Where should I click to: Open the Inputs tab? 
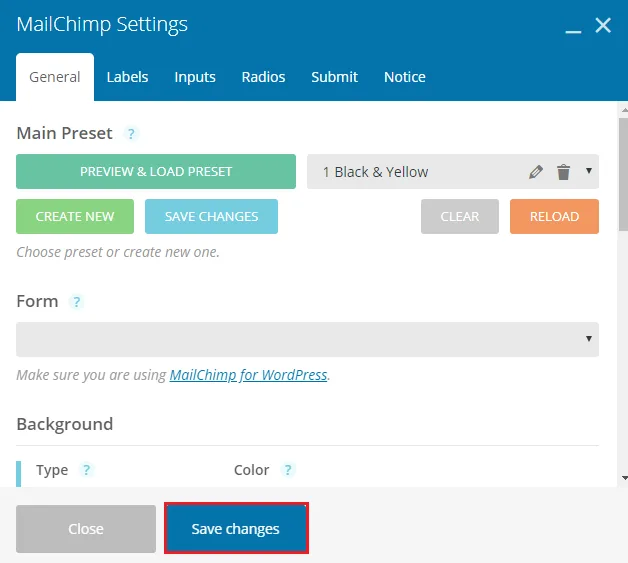click(x=195, y=77)
